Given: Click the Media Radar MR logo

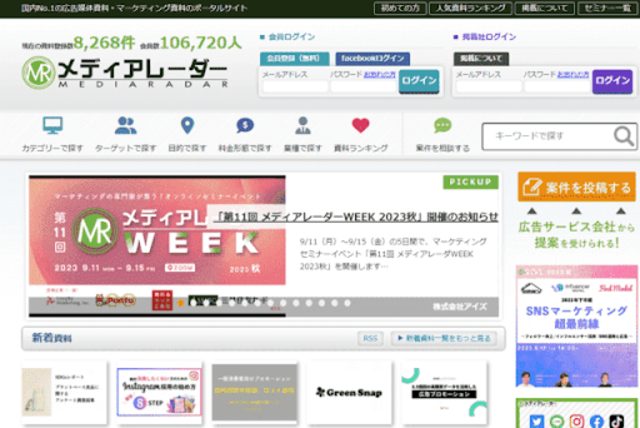Looking at the screenshot, I should click(x=124, y=73).
